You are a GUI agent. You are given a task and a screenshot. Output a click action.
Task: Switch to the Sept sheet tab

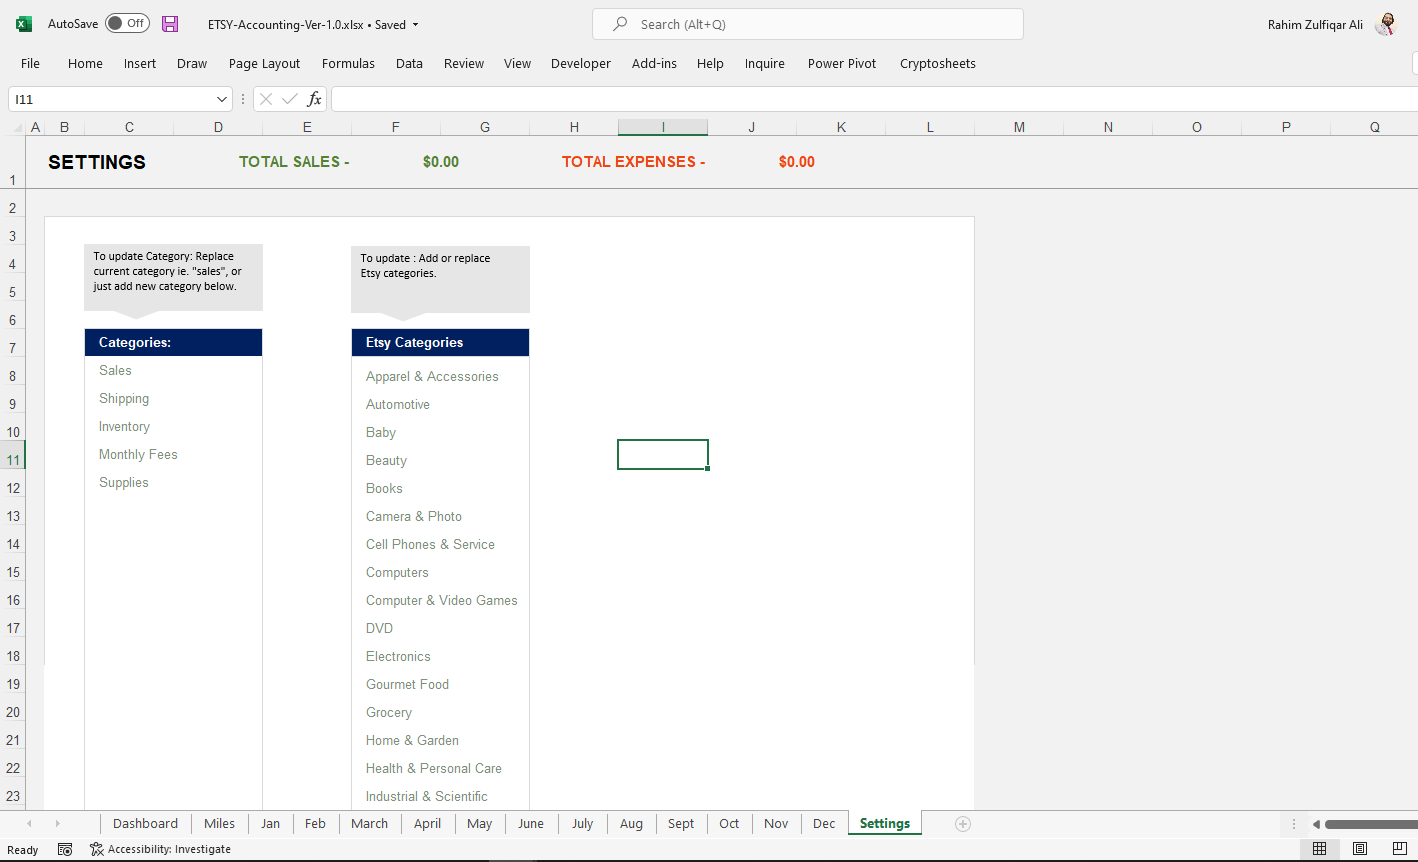(681, 823)
